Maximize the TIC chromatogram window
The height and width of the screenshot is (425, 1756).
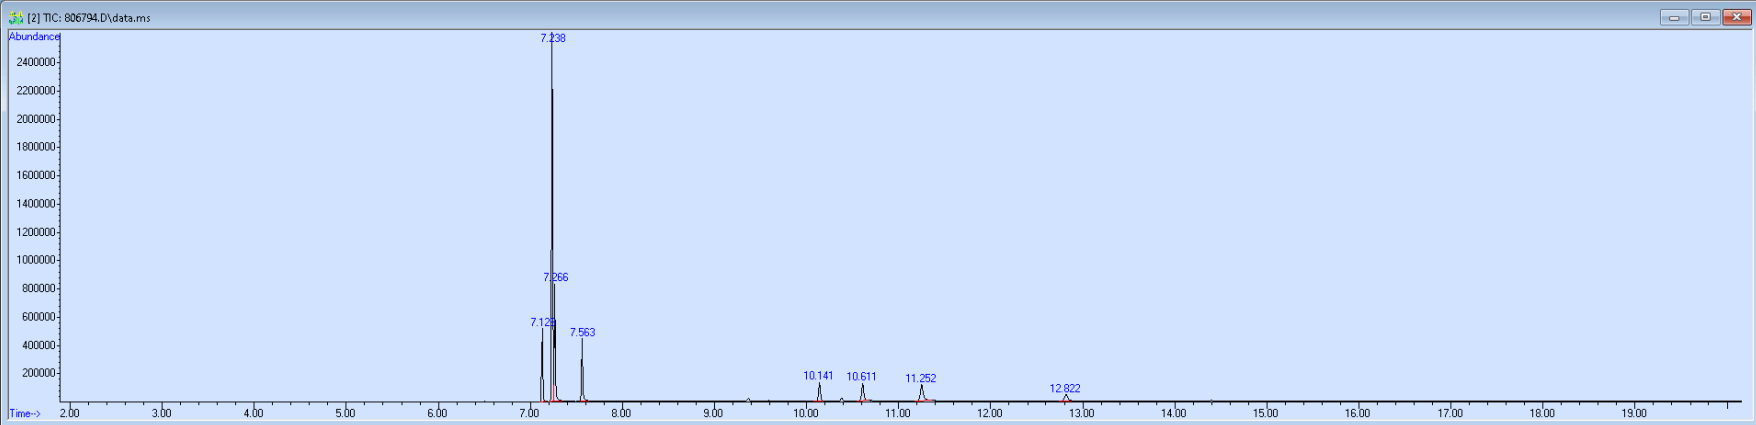[1706, 17]
